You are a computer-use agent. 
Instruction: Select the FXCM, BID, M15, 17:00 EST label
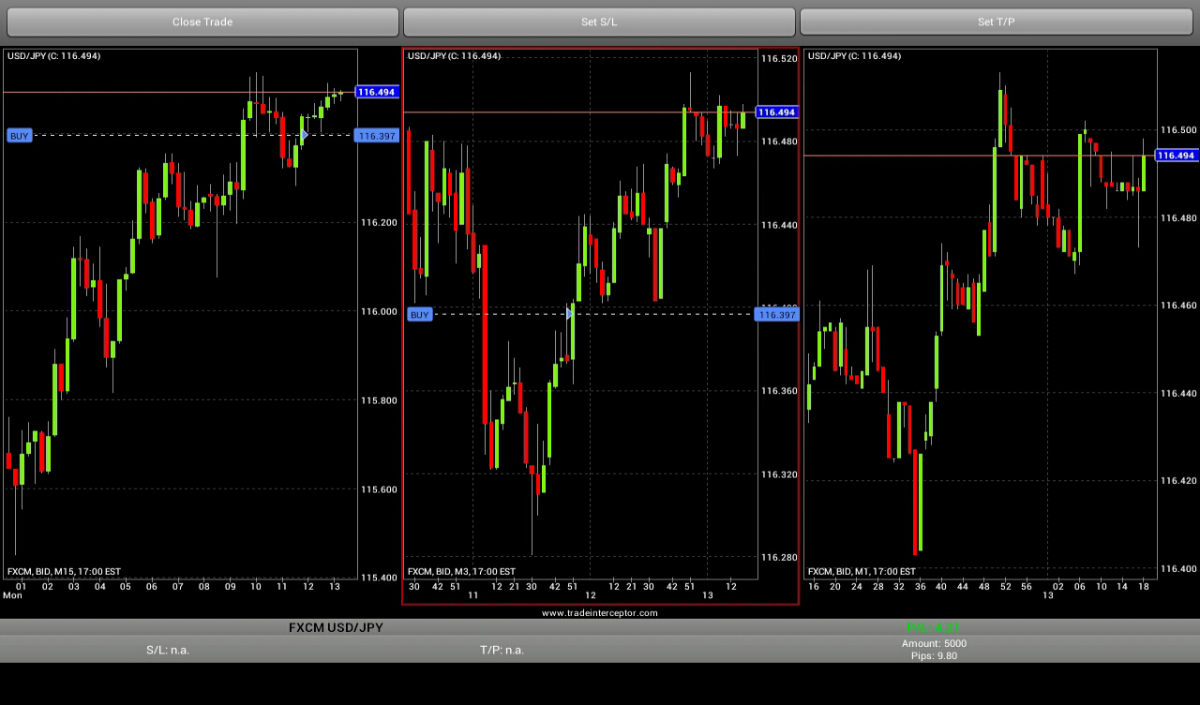coord(64,572)
